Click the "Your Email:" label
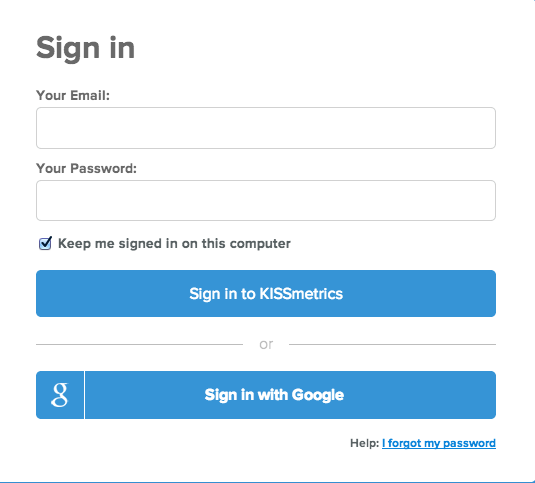 pos(73,96)
